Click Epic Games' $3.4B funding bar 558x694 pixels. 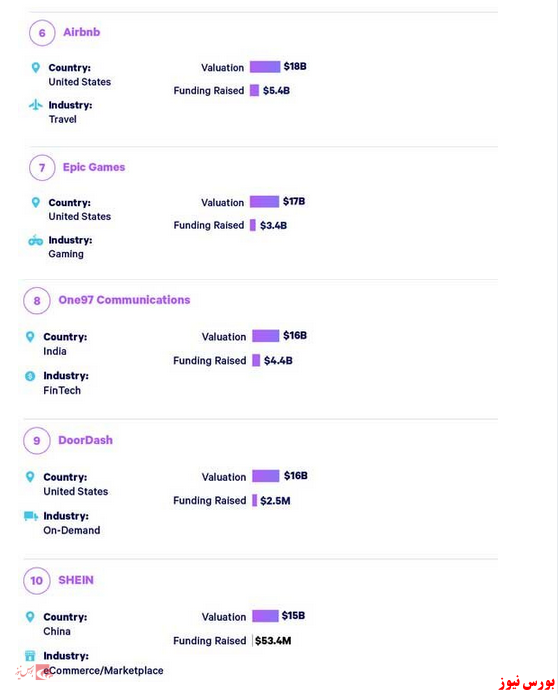coord(253,225)
